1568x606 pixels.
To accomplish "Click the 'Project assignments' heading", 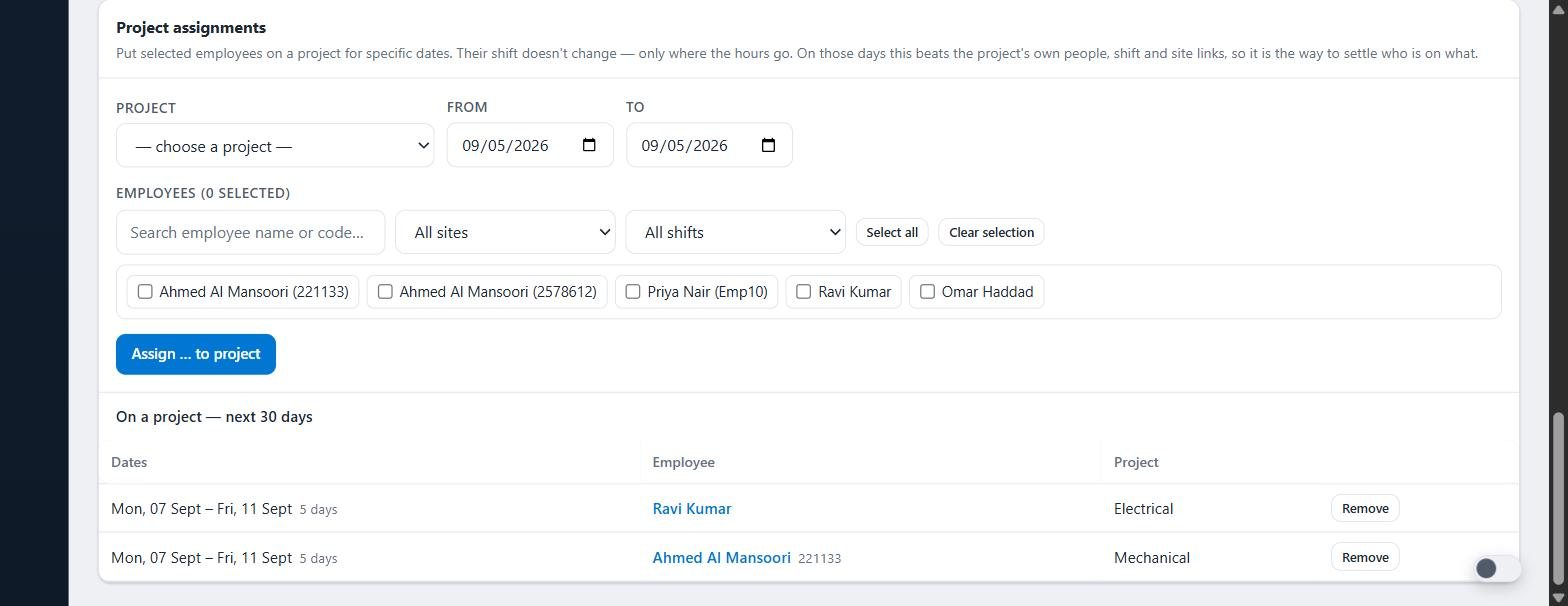I will coord(191,28).
